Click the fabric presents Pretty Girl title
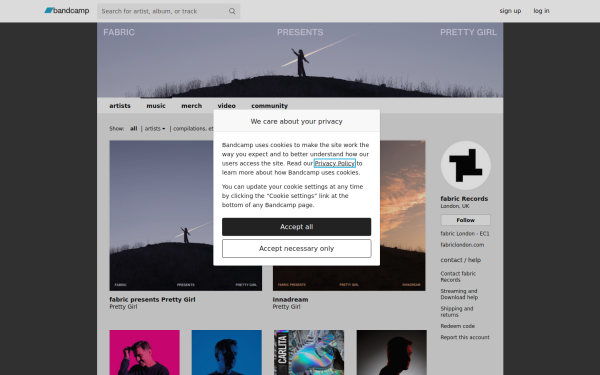600x375 pixels. (x=152, y=300)
